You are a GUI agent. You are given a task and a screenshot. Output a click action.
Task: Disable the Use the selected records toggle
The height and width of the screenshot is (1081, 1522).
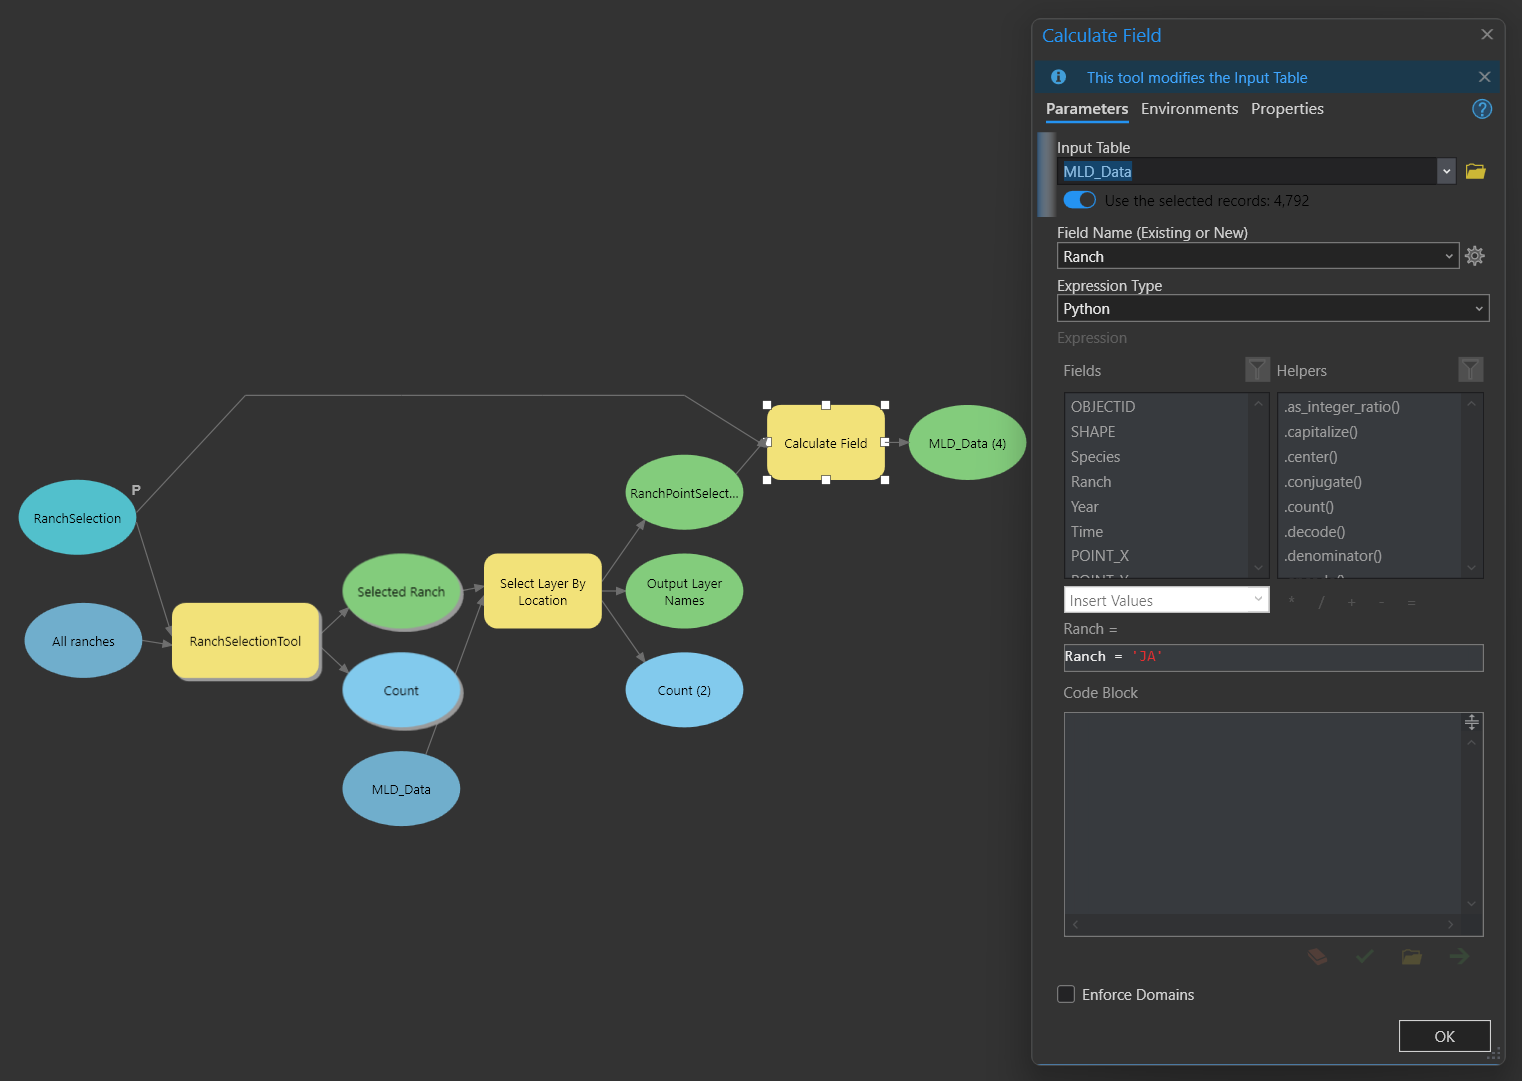tap(1079, 199)
